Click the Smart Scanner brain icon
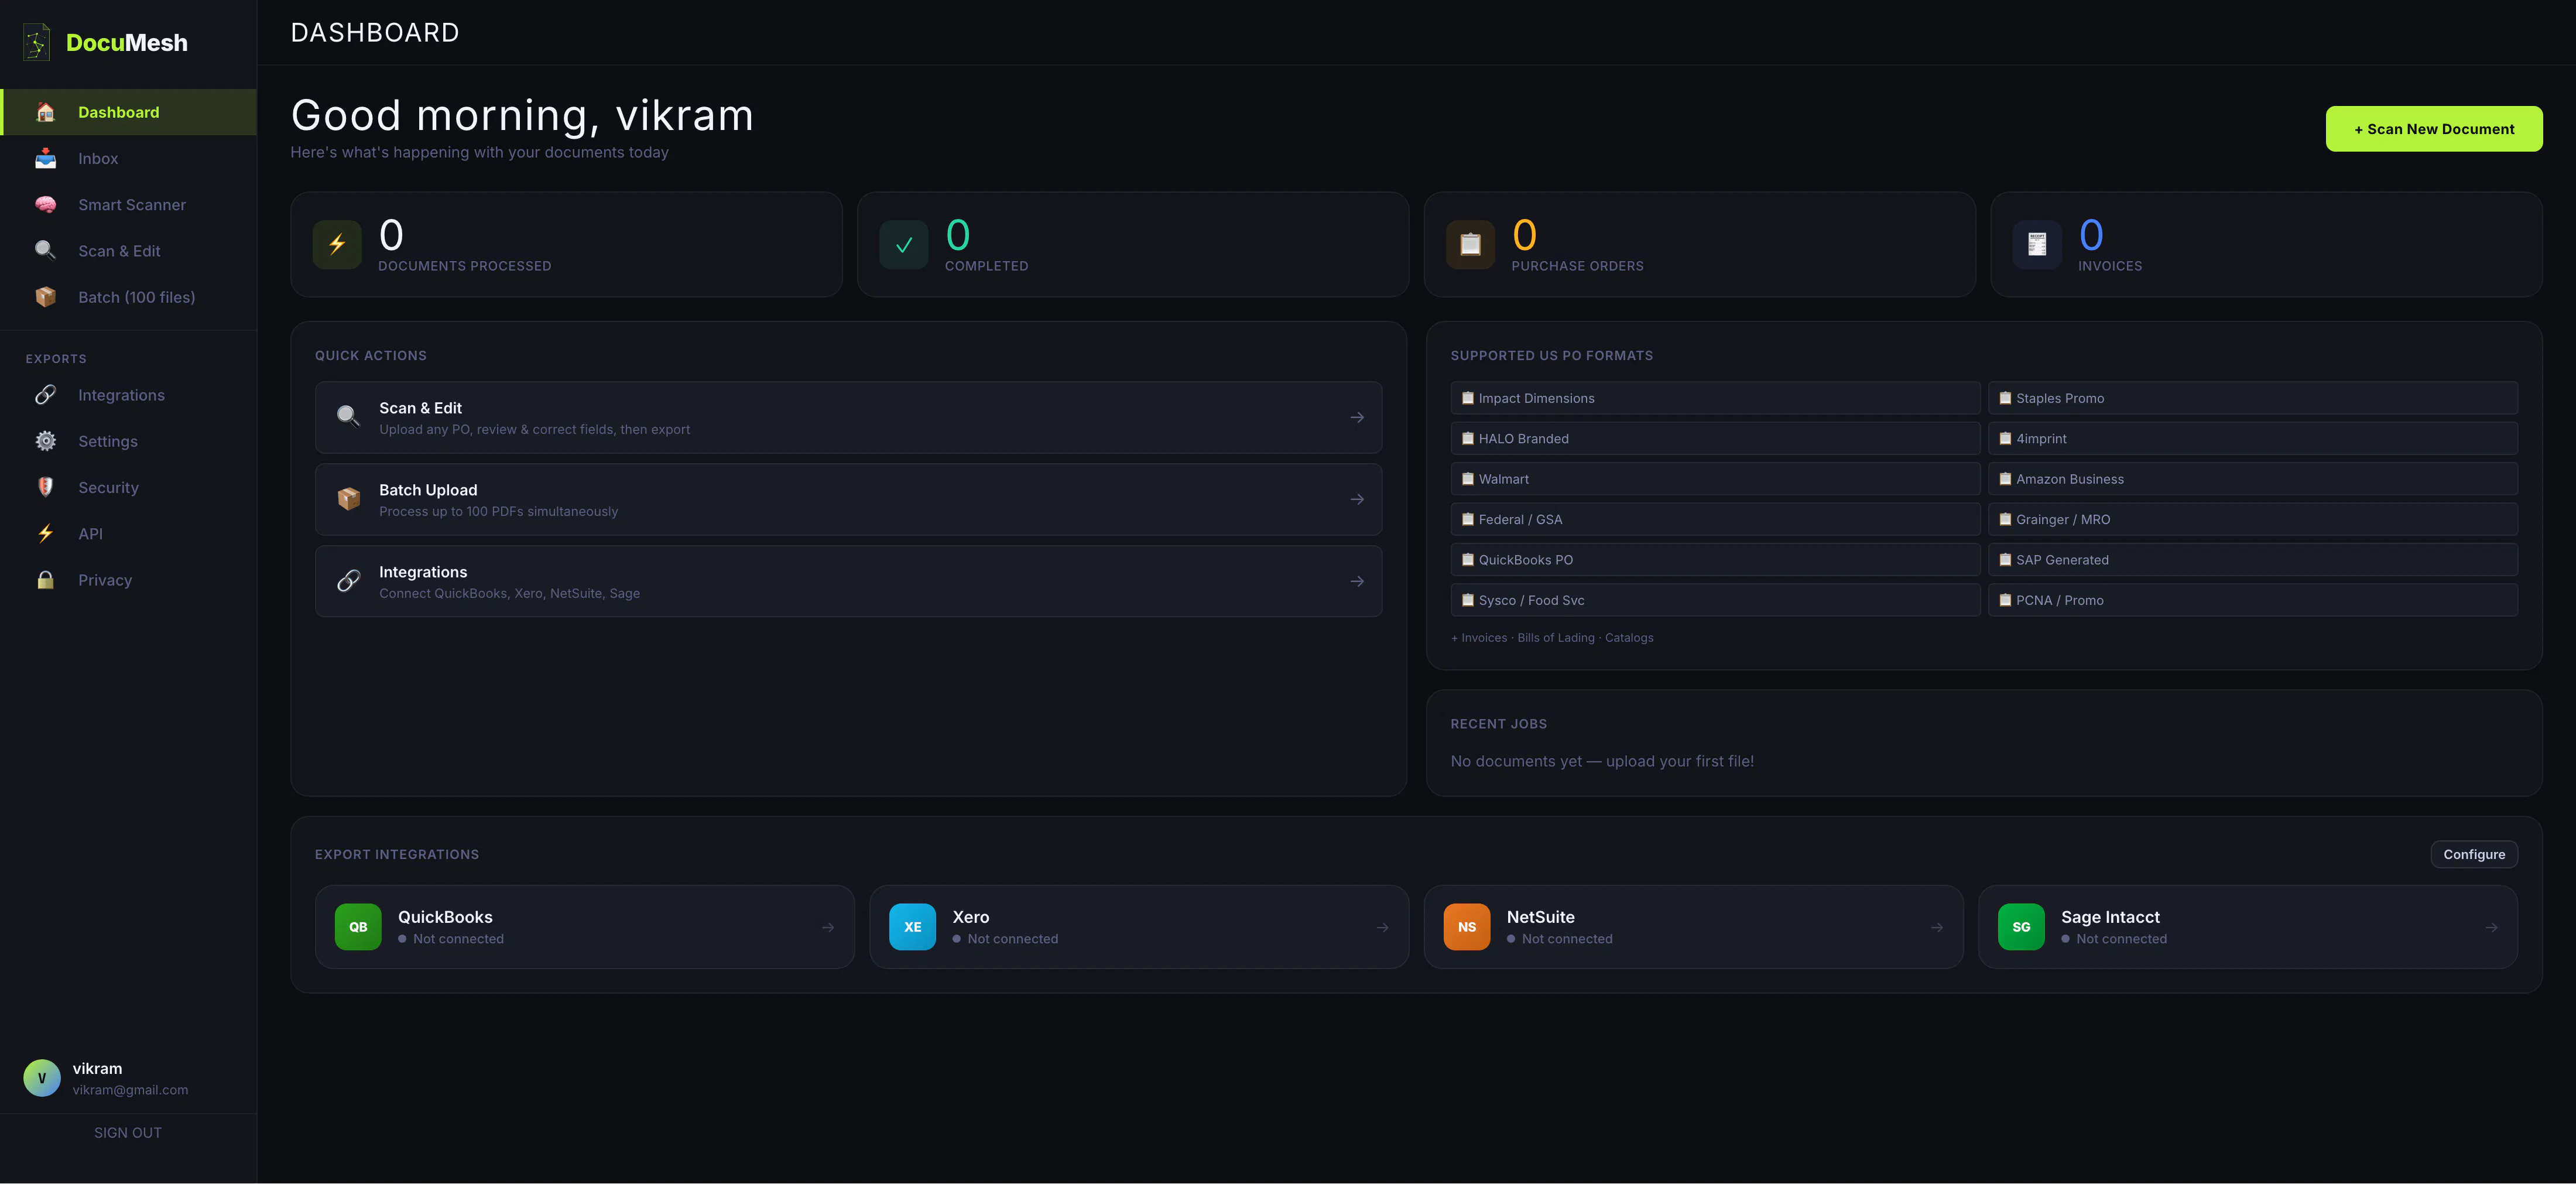The width and height of the screenshot is (2576, 1184). (45, 204)
